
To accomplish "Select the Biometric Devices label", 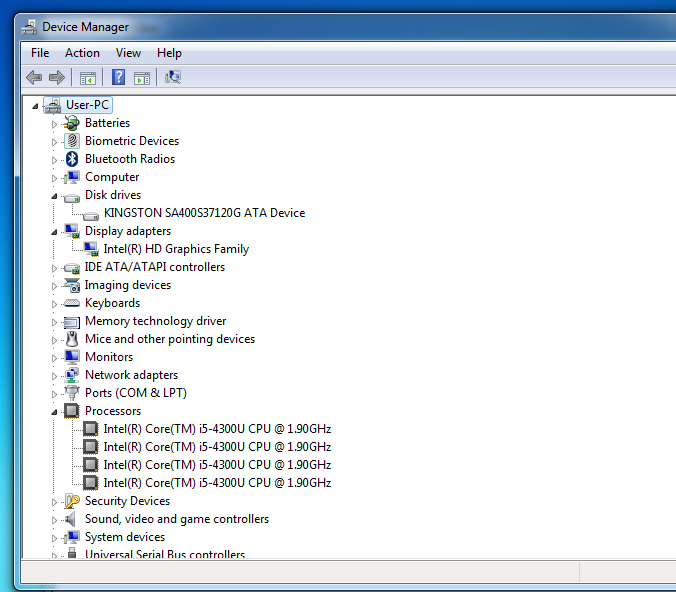I will [x=132, y=141].
